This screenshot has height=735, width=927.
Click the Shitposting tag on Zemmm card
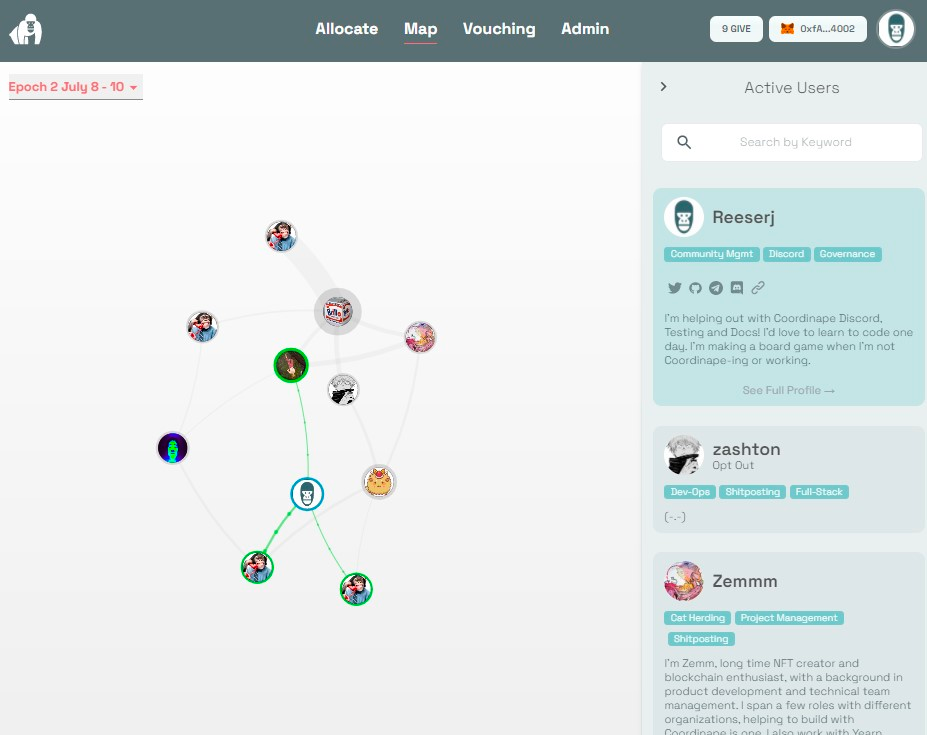pos(701,639)
